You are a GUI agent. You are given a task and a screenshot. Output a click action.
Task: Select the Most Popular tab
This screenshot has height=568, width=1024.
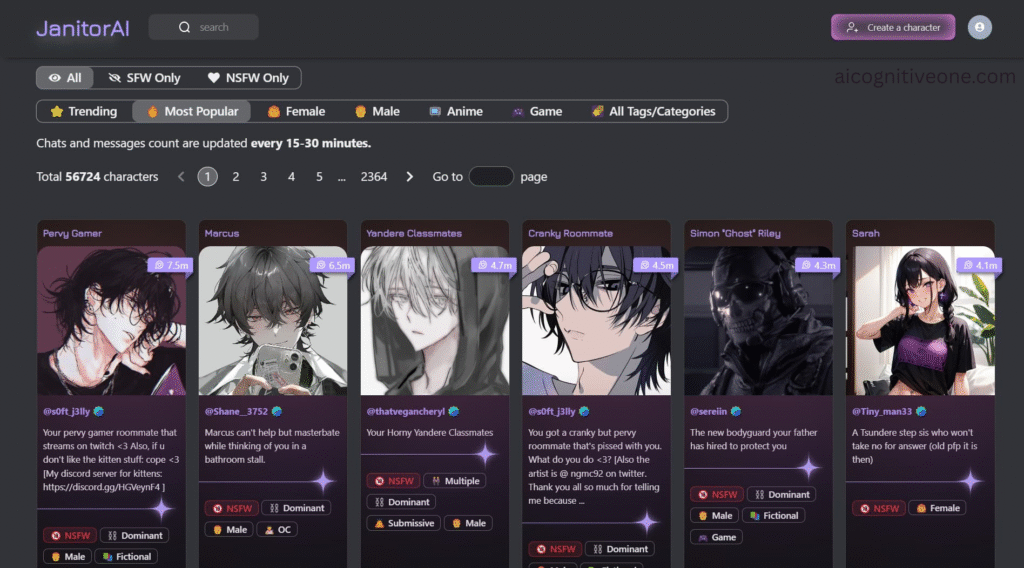tap(191, 112)
